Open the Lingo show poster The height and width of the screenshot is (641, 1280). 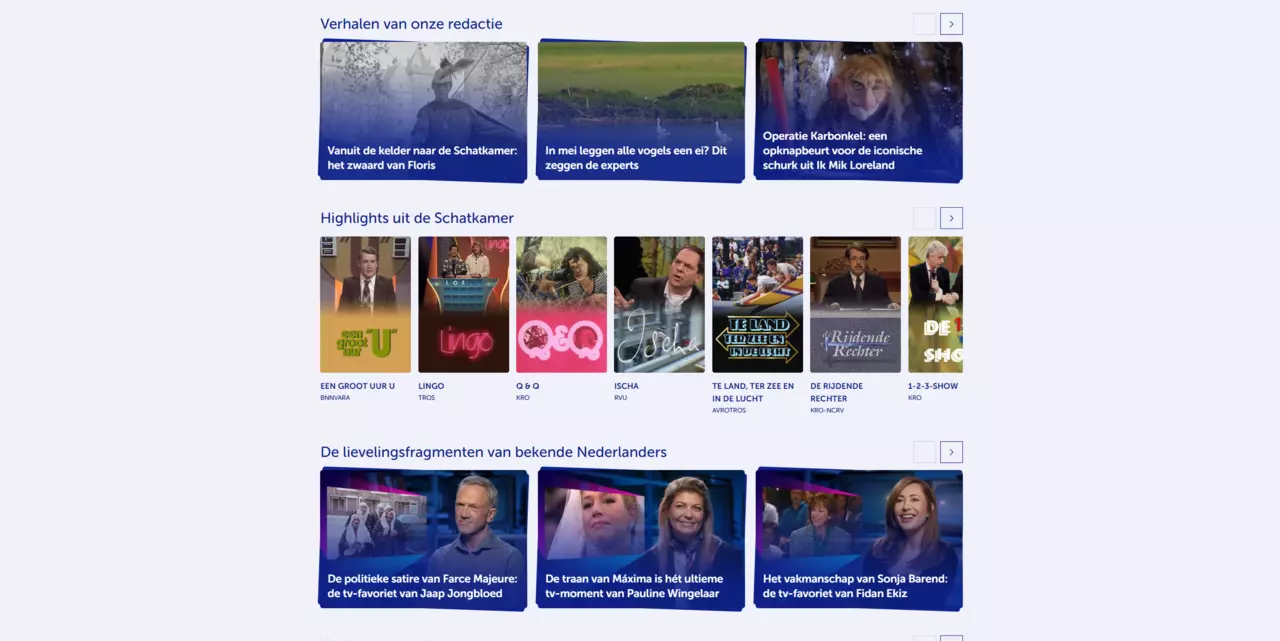click(x=463, y=304)
